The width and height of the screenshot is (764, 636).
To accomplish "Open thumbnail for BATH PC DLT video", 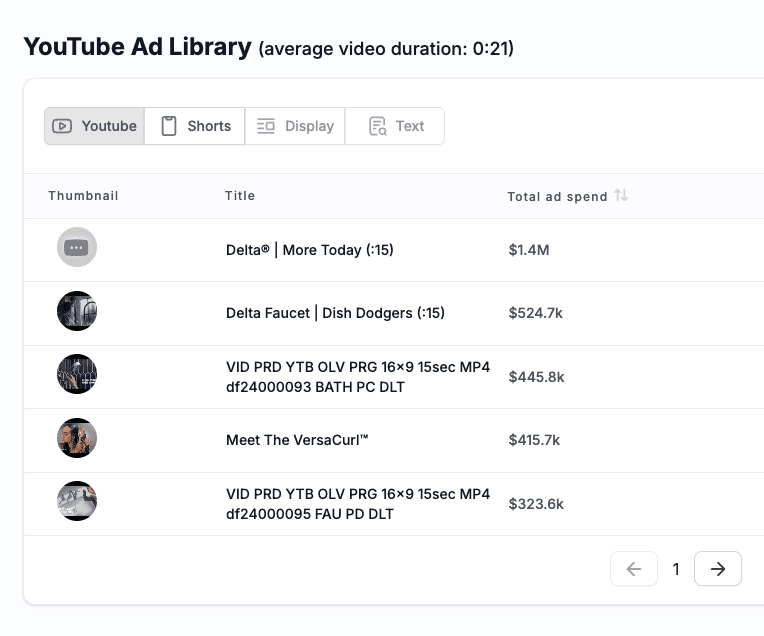I will [77, 374].
